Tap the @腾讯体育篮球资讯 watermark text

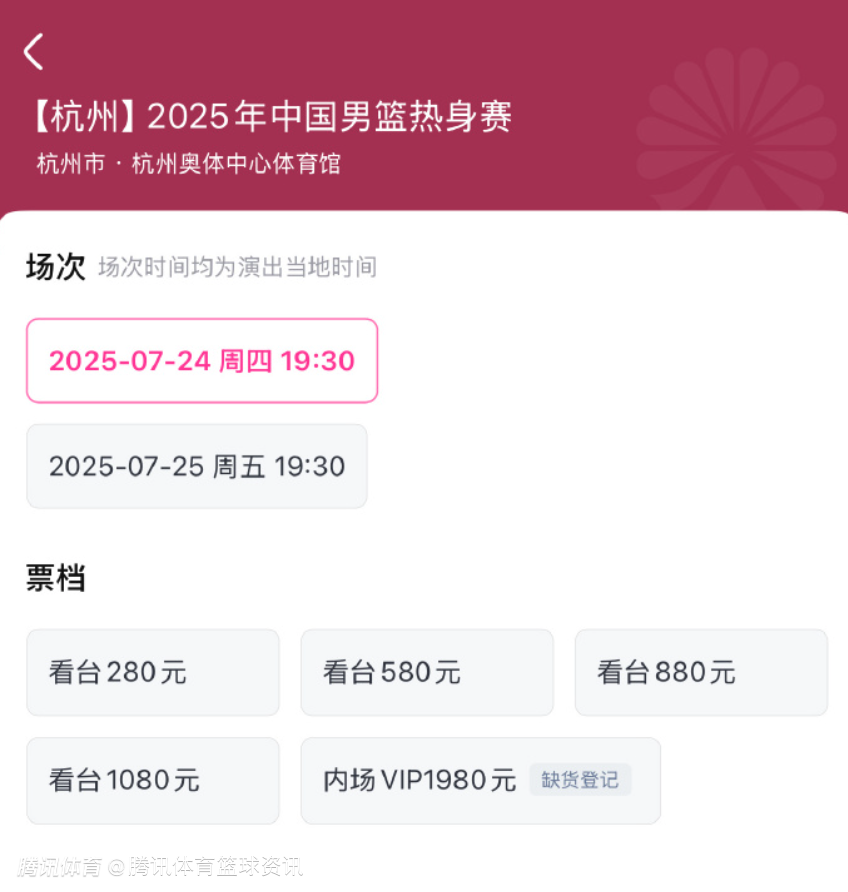(206, 867)
